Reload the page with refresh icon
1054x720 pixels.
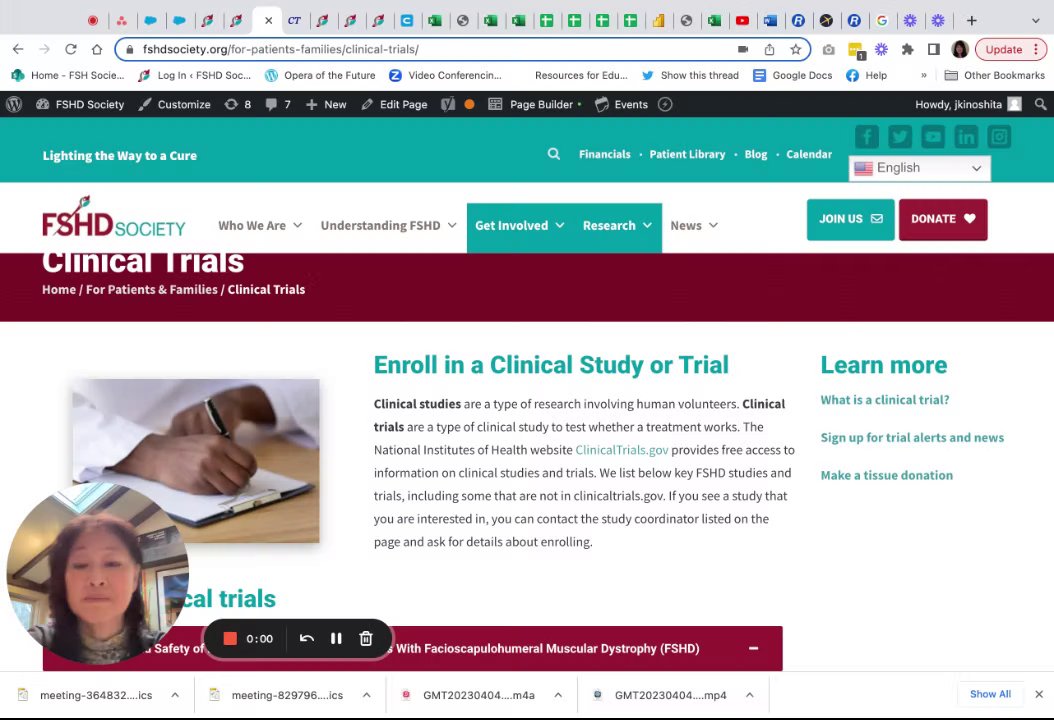(x=71, y=49)
